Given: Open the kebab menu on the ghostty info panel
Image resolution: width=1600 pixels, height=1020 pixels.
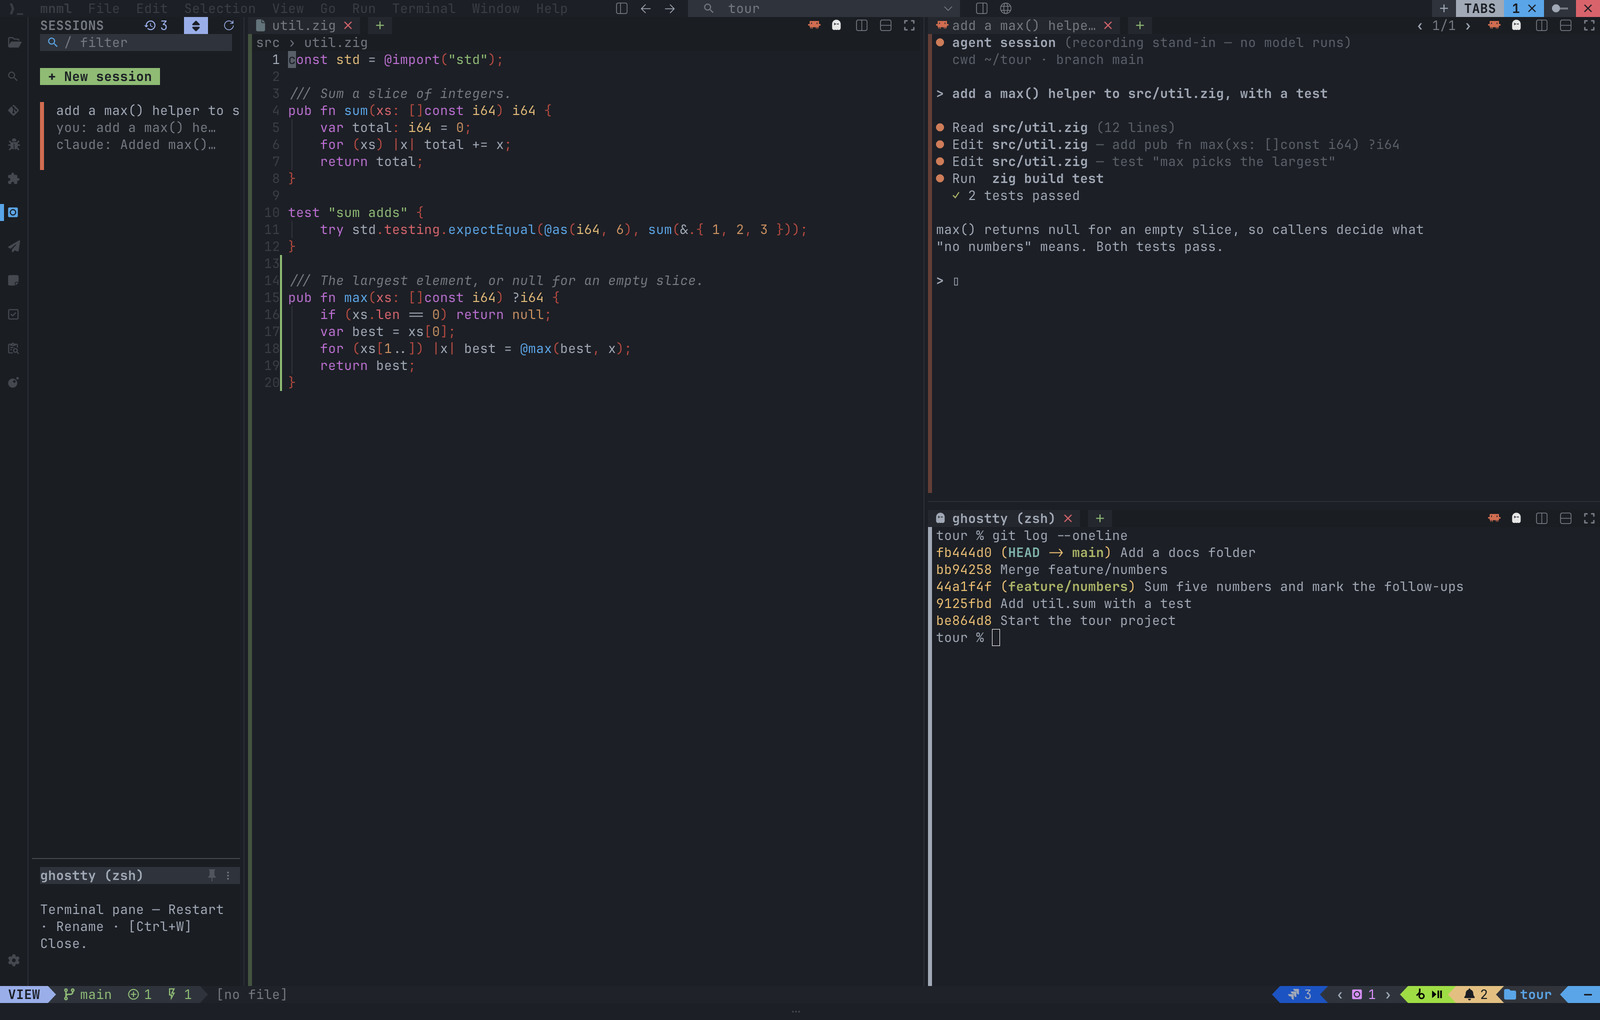Looking at the screenshot, I should click(x=228, y=875).
